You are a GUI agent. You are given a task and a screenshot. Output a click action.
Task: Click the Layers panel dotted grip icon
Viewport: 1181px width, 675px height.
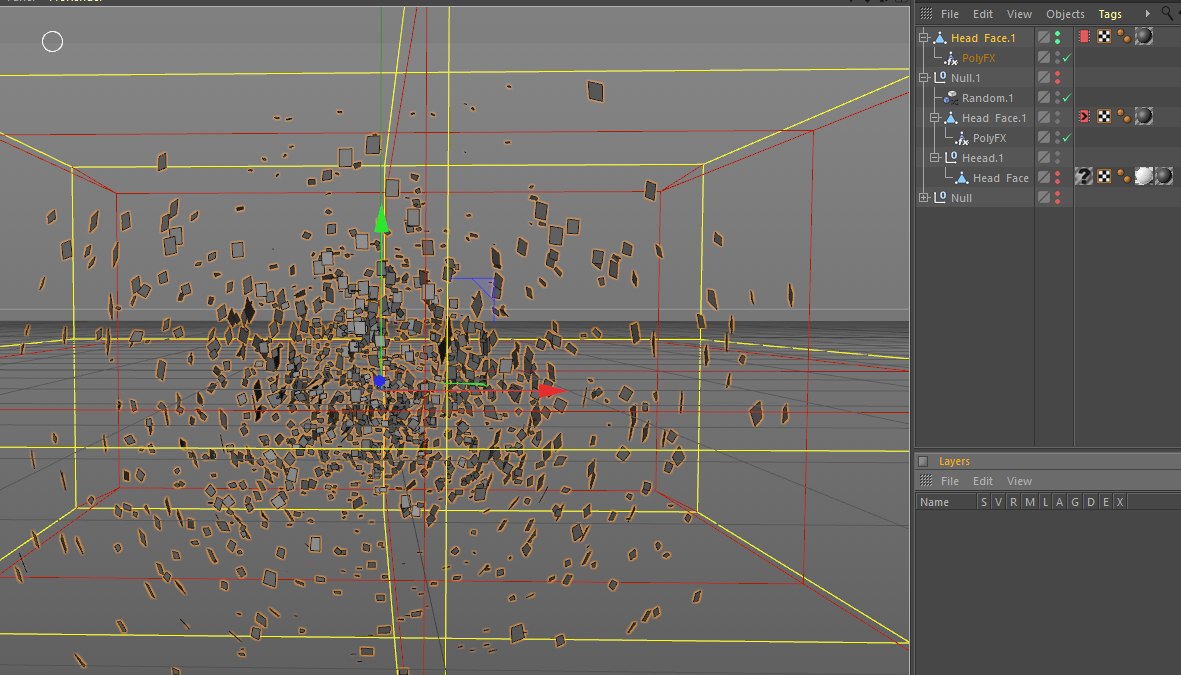point(926,481)
